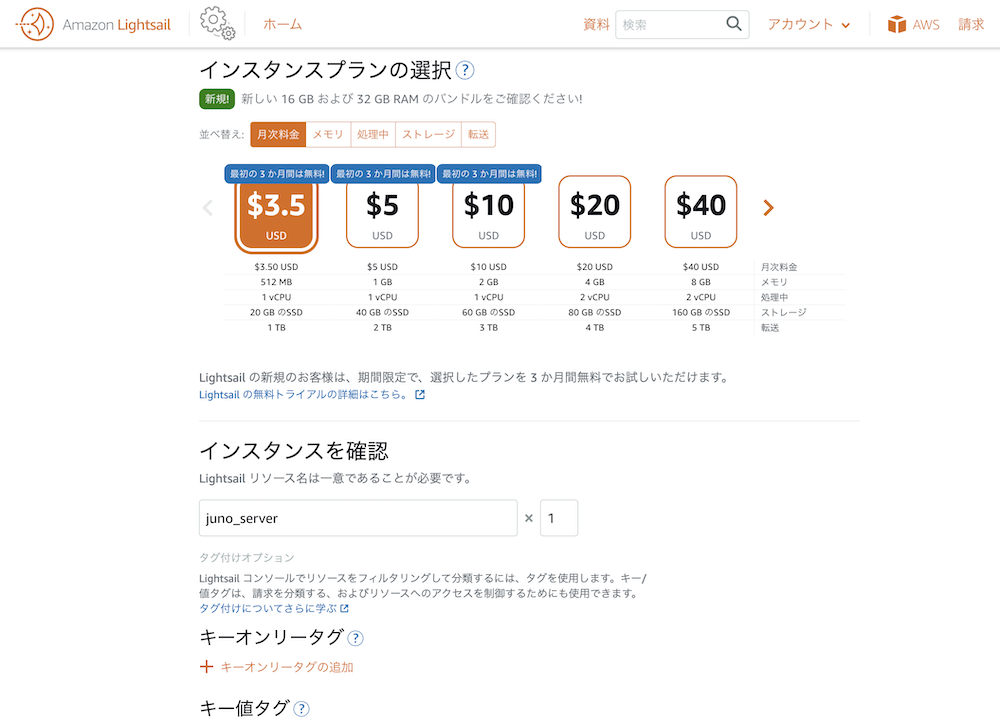The image size is (1000, 721).
Task: Sort plans by 処理中
Action: (373, 135)
